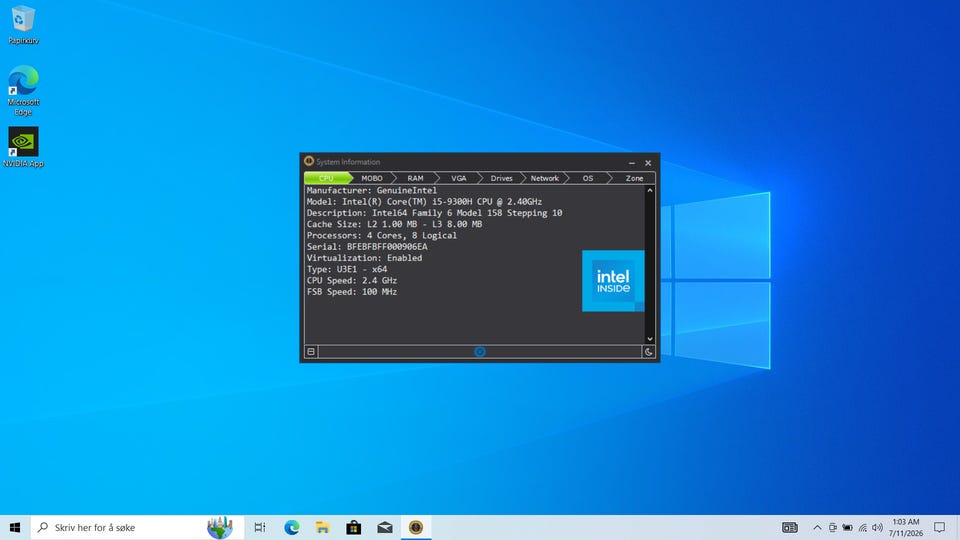Select the Drives tab
This screenshot has width=960, height=540.
(501, 178)
